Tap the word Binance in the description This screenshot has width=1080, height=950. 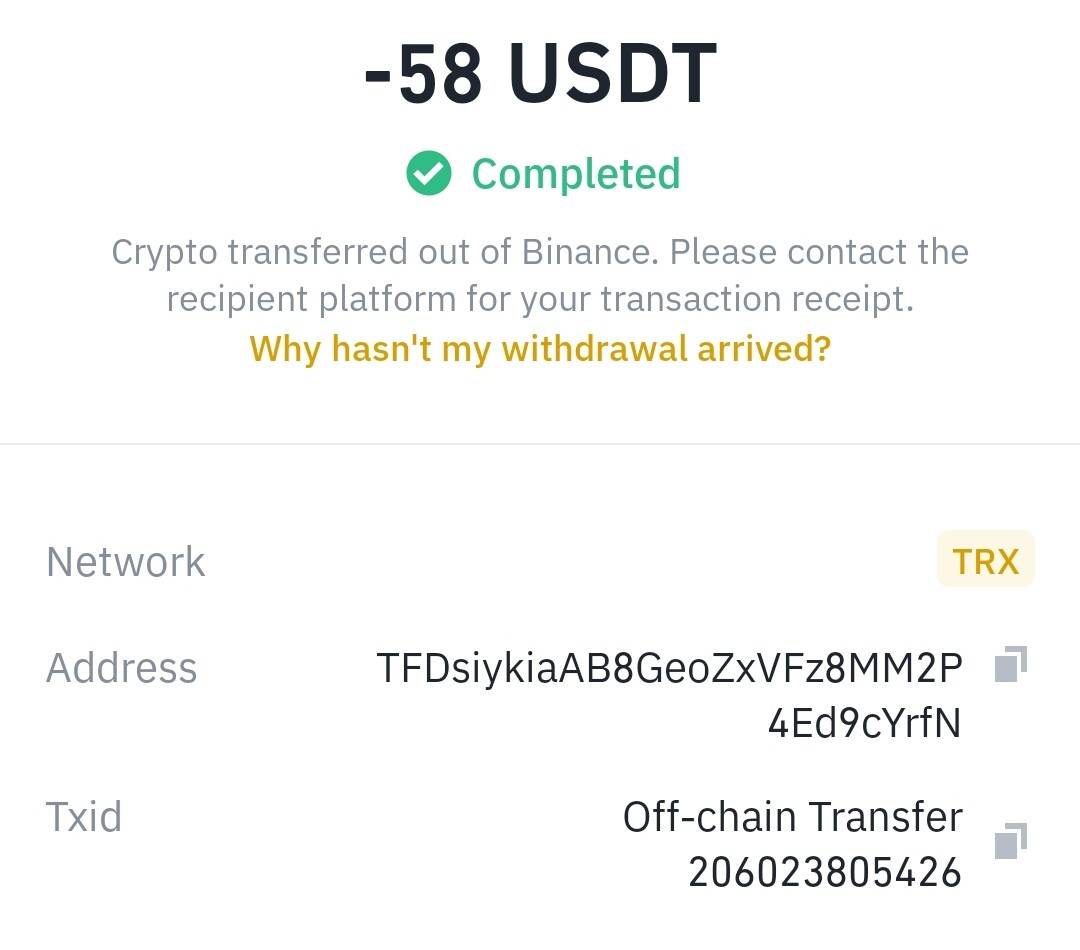590,251
